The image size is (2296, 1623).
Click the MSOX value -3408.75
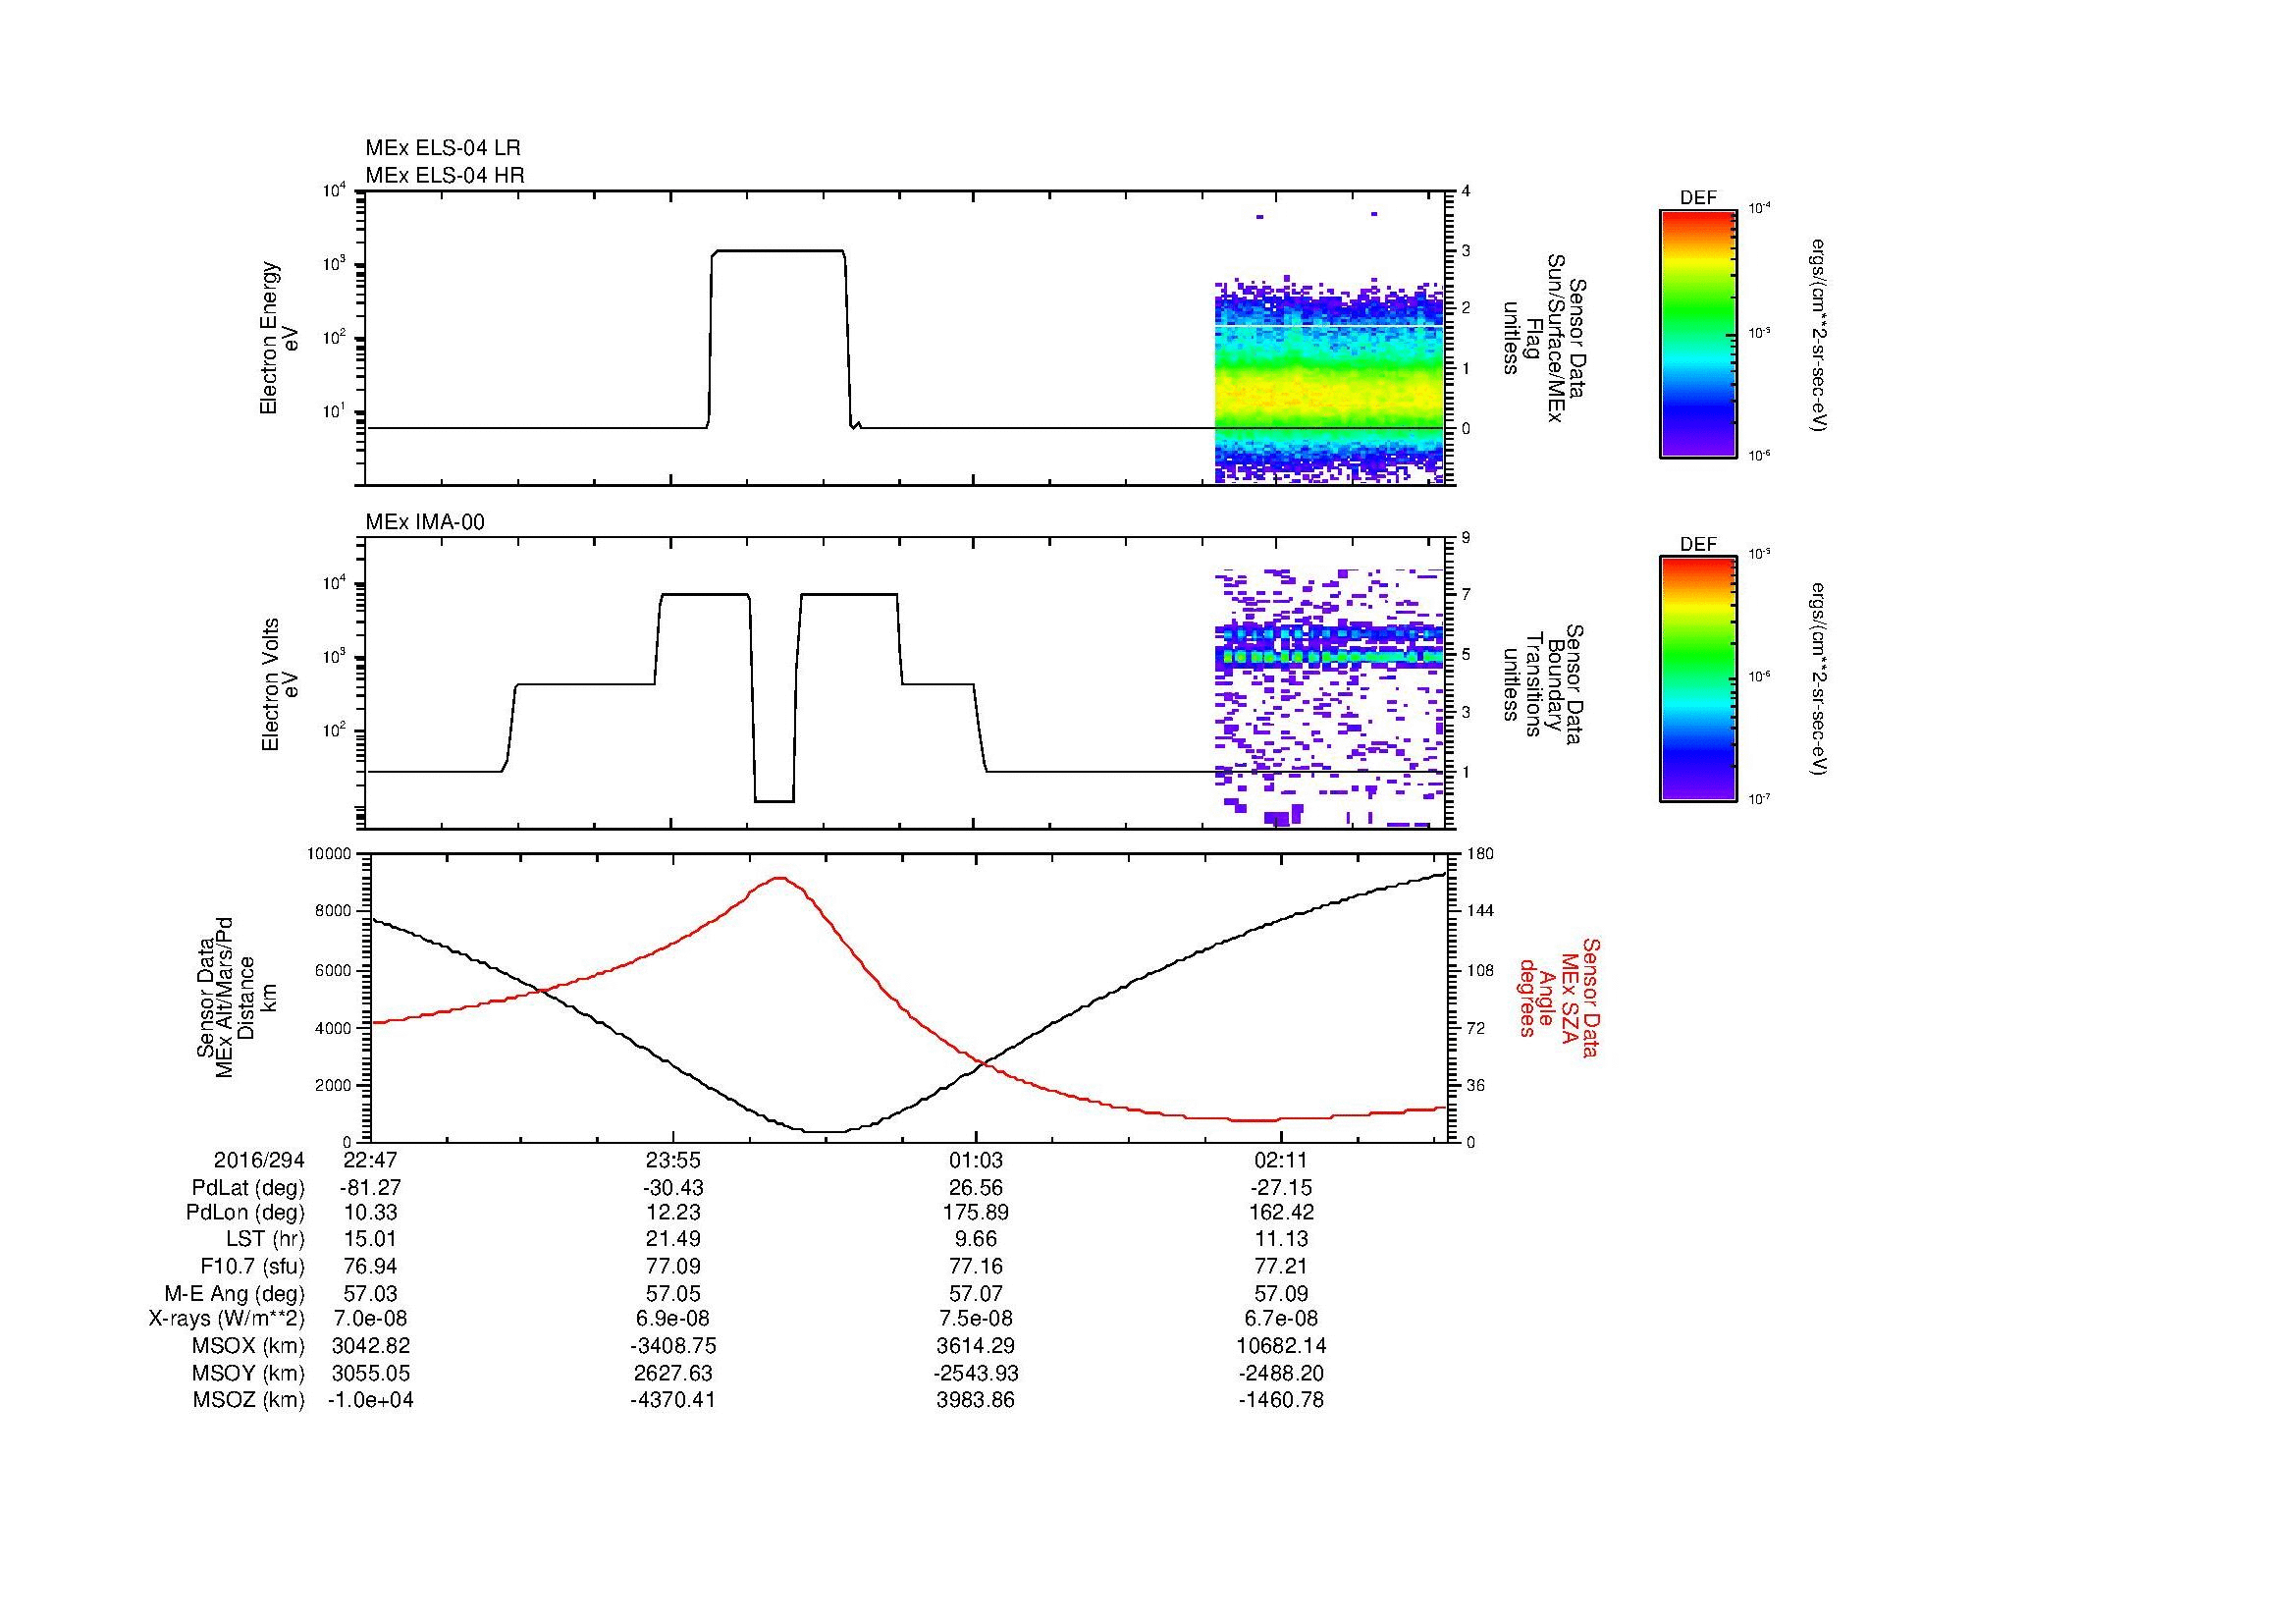673,1346
